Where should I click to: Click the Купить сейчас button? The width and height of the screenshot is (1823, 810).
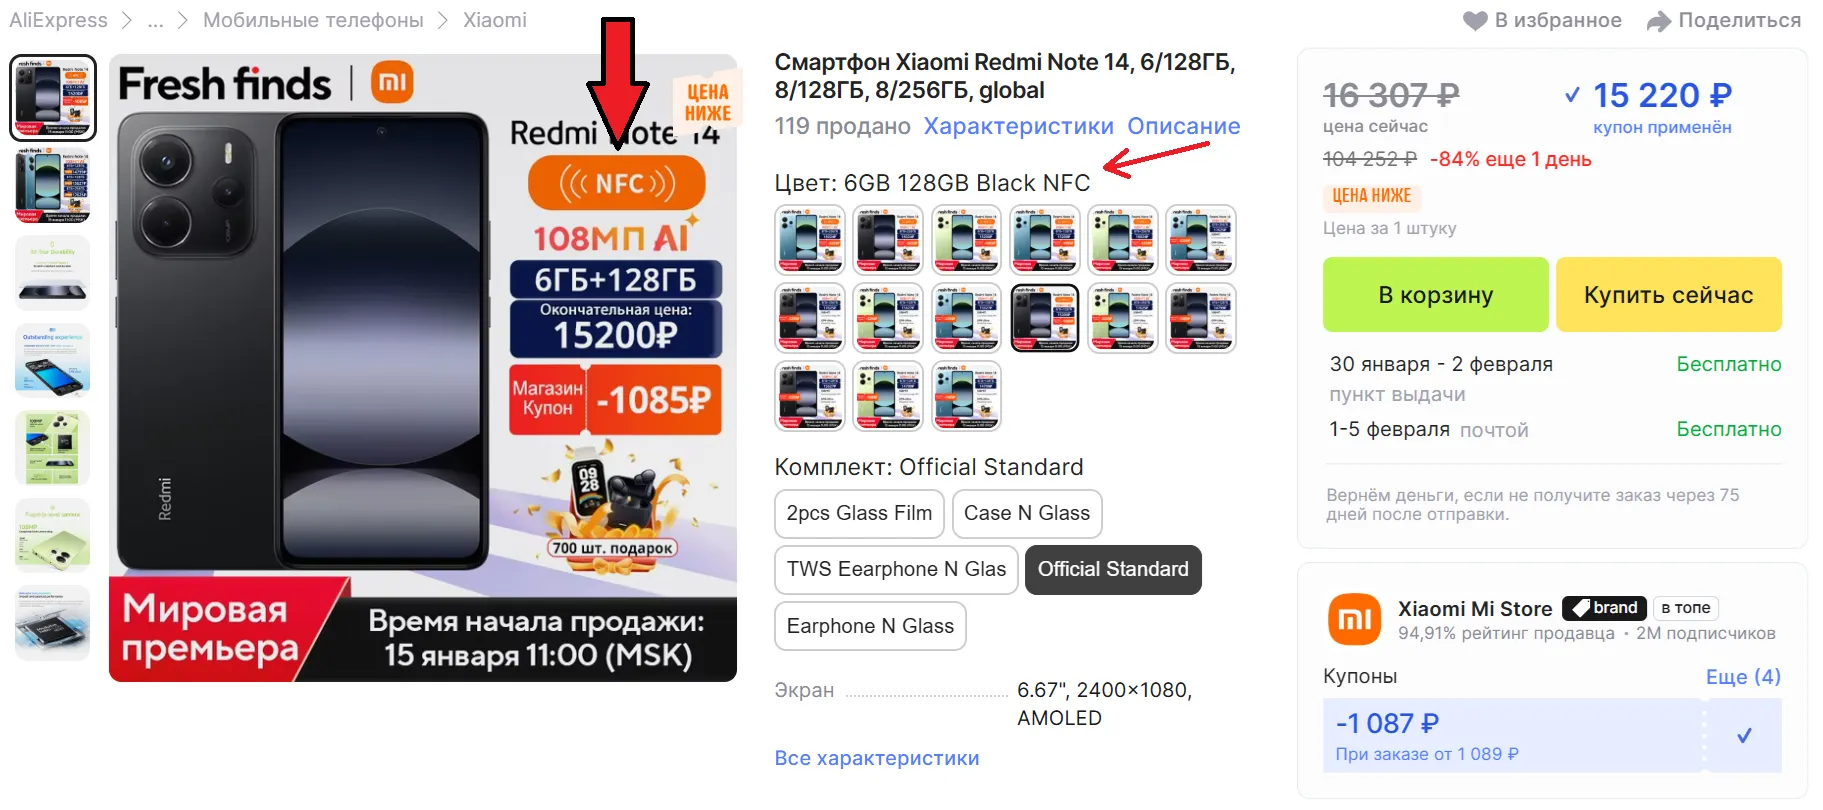tap(1668, 295)
